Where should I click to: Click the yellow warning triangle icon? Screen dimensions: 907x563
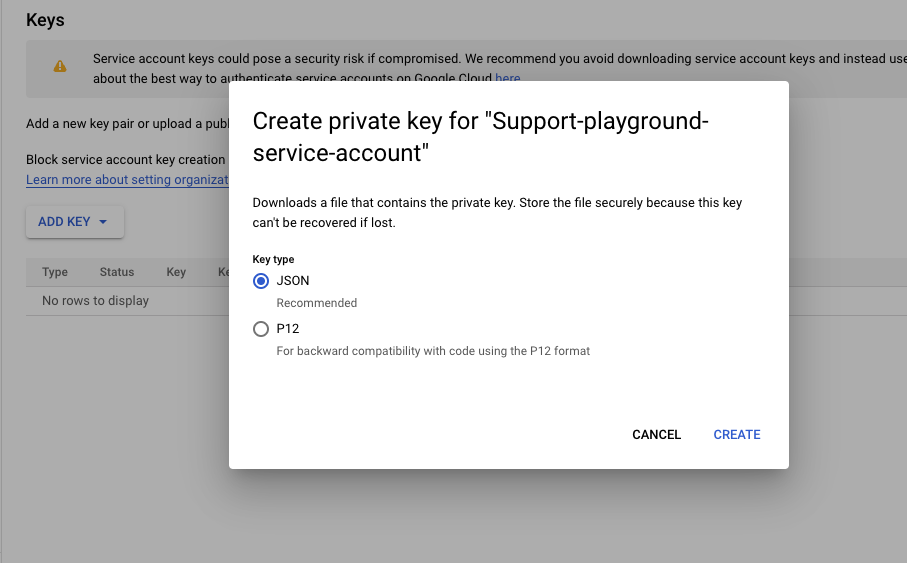(60, 67)
